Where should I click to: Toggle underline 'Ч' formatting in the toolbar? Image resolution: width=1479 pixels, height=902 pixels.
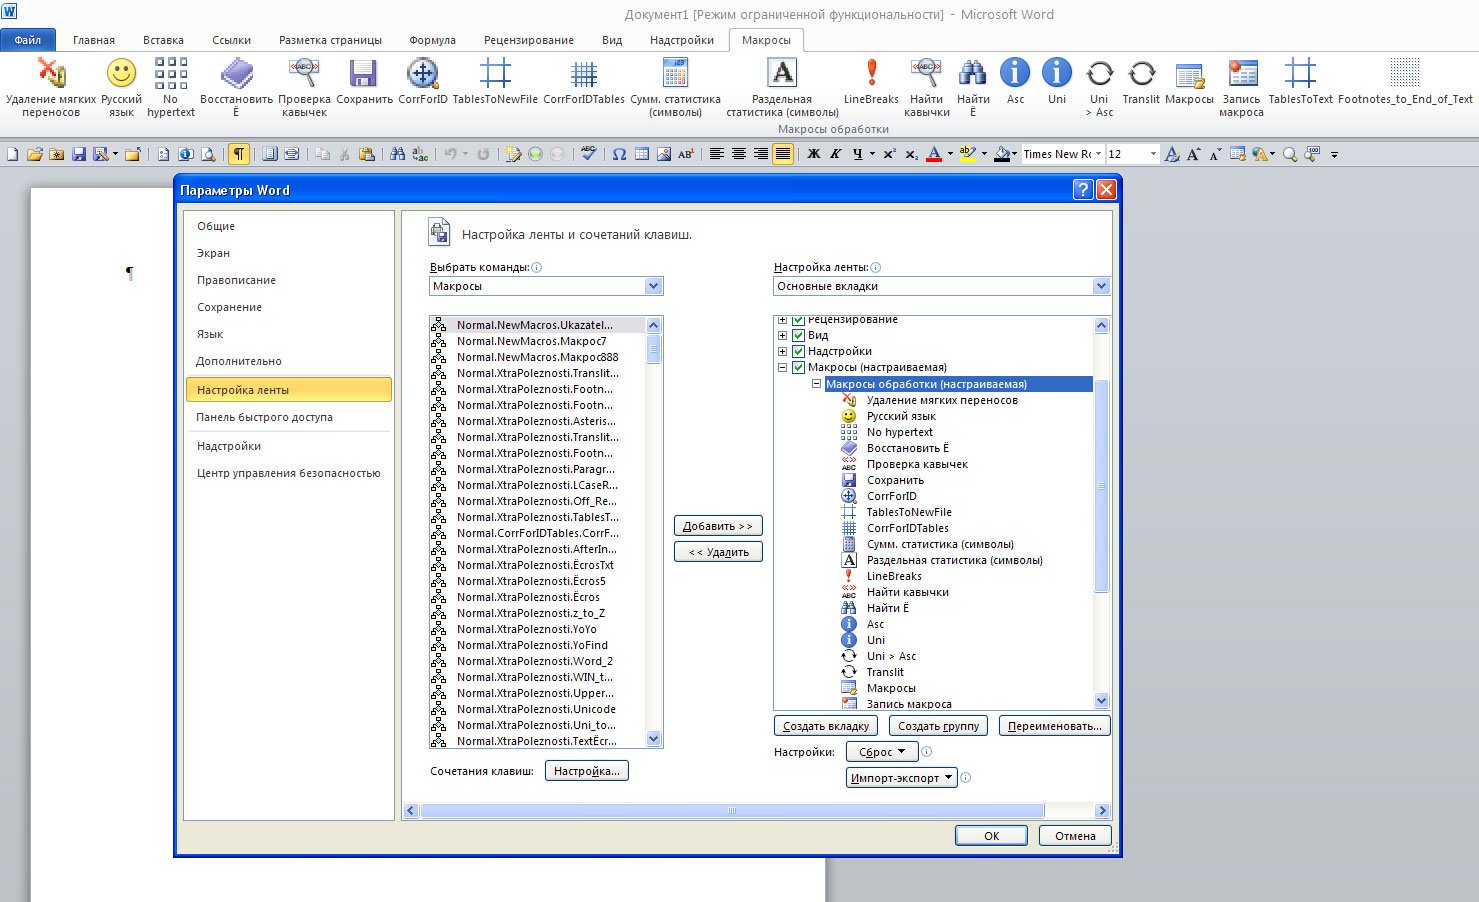coord(857,154)
